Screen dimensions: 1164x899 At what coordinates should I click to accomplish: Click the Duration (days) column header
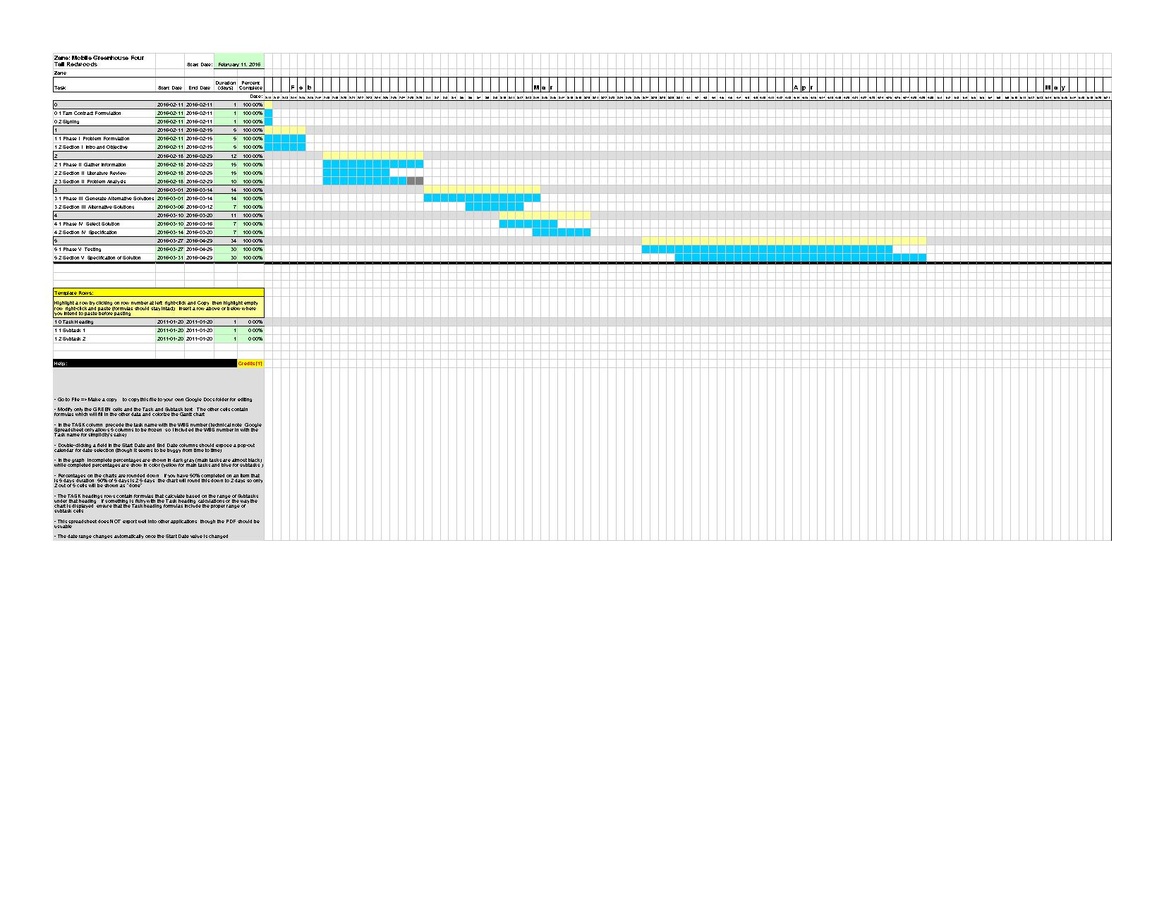(x=225, y=86)
